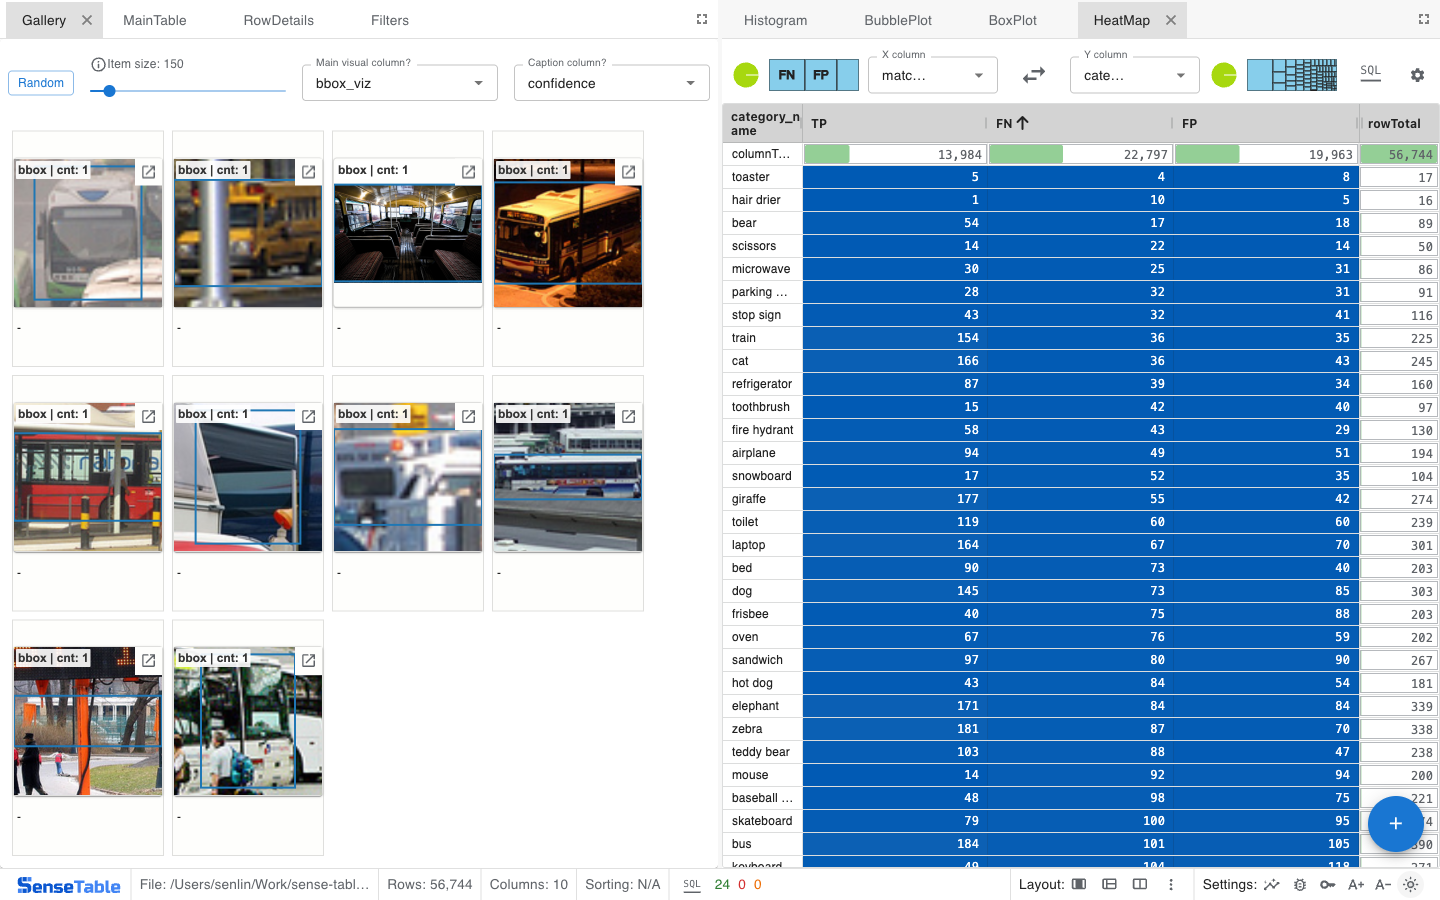The image size is (1440, 900).
Task: Open the heatmap settings gear
Action: (1417, 75)
